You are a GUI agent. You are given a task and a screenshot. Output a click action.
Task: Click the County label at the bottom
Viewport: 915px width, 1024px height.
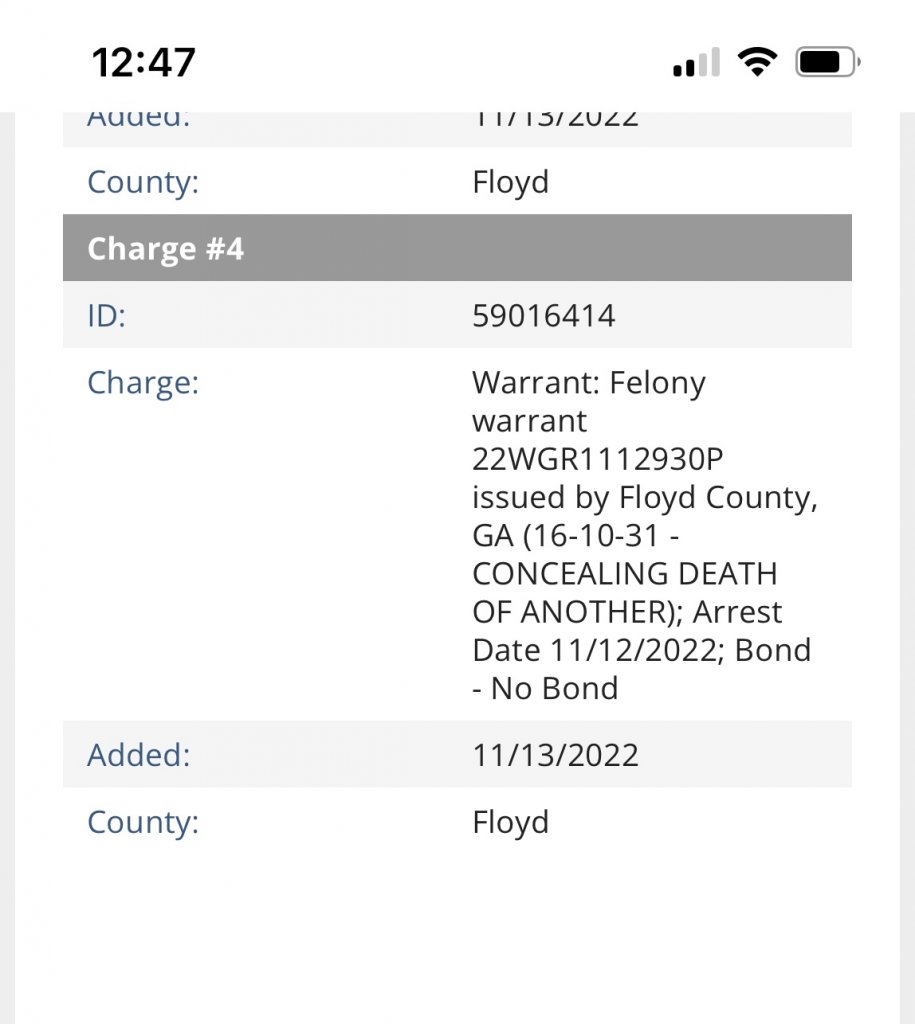(x=143, y=822)
